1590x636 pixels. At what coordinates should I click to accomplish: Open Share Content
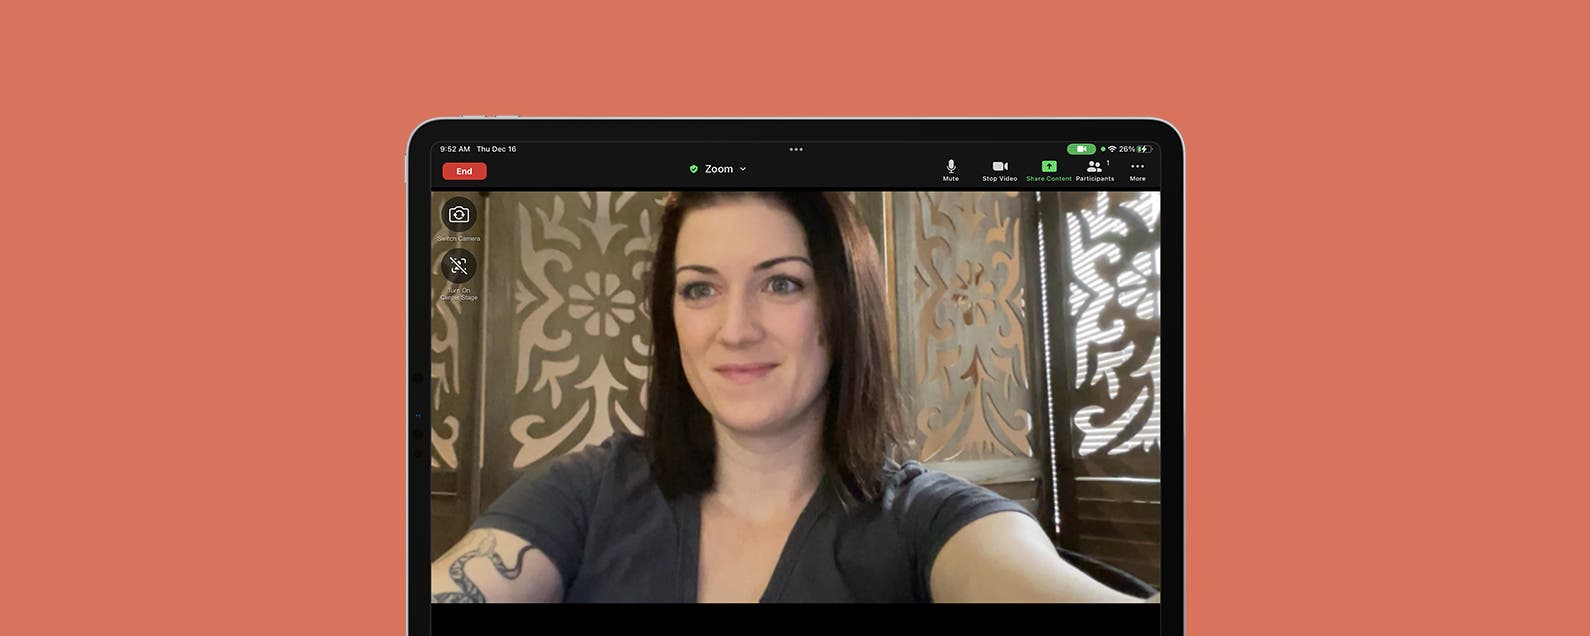(x=1048, y=170)
